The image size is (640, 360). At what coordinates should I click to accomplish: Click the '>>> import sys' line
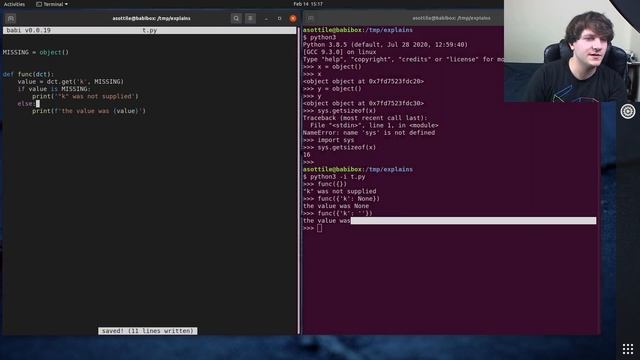coord(329,140)
